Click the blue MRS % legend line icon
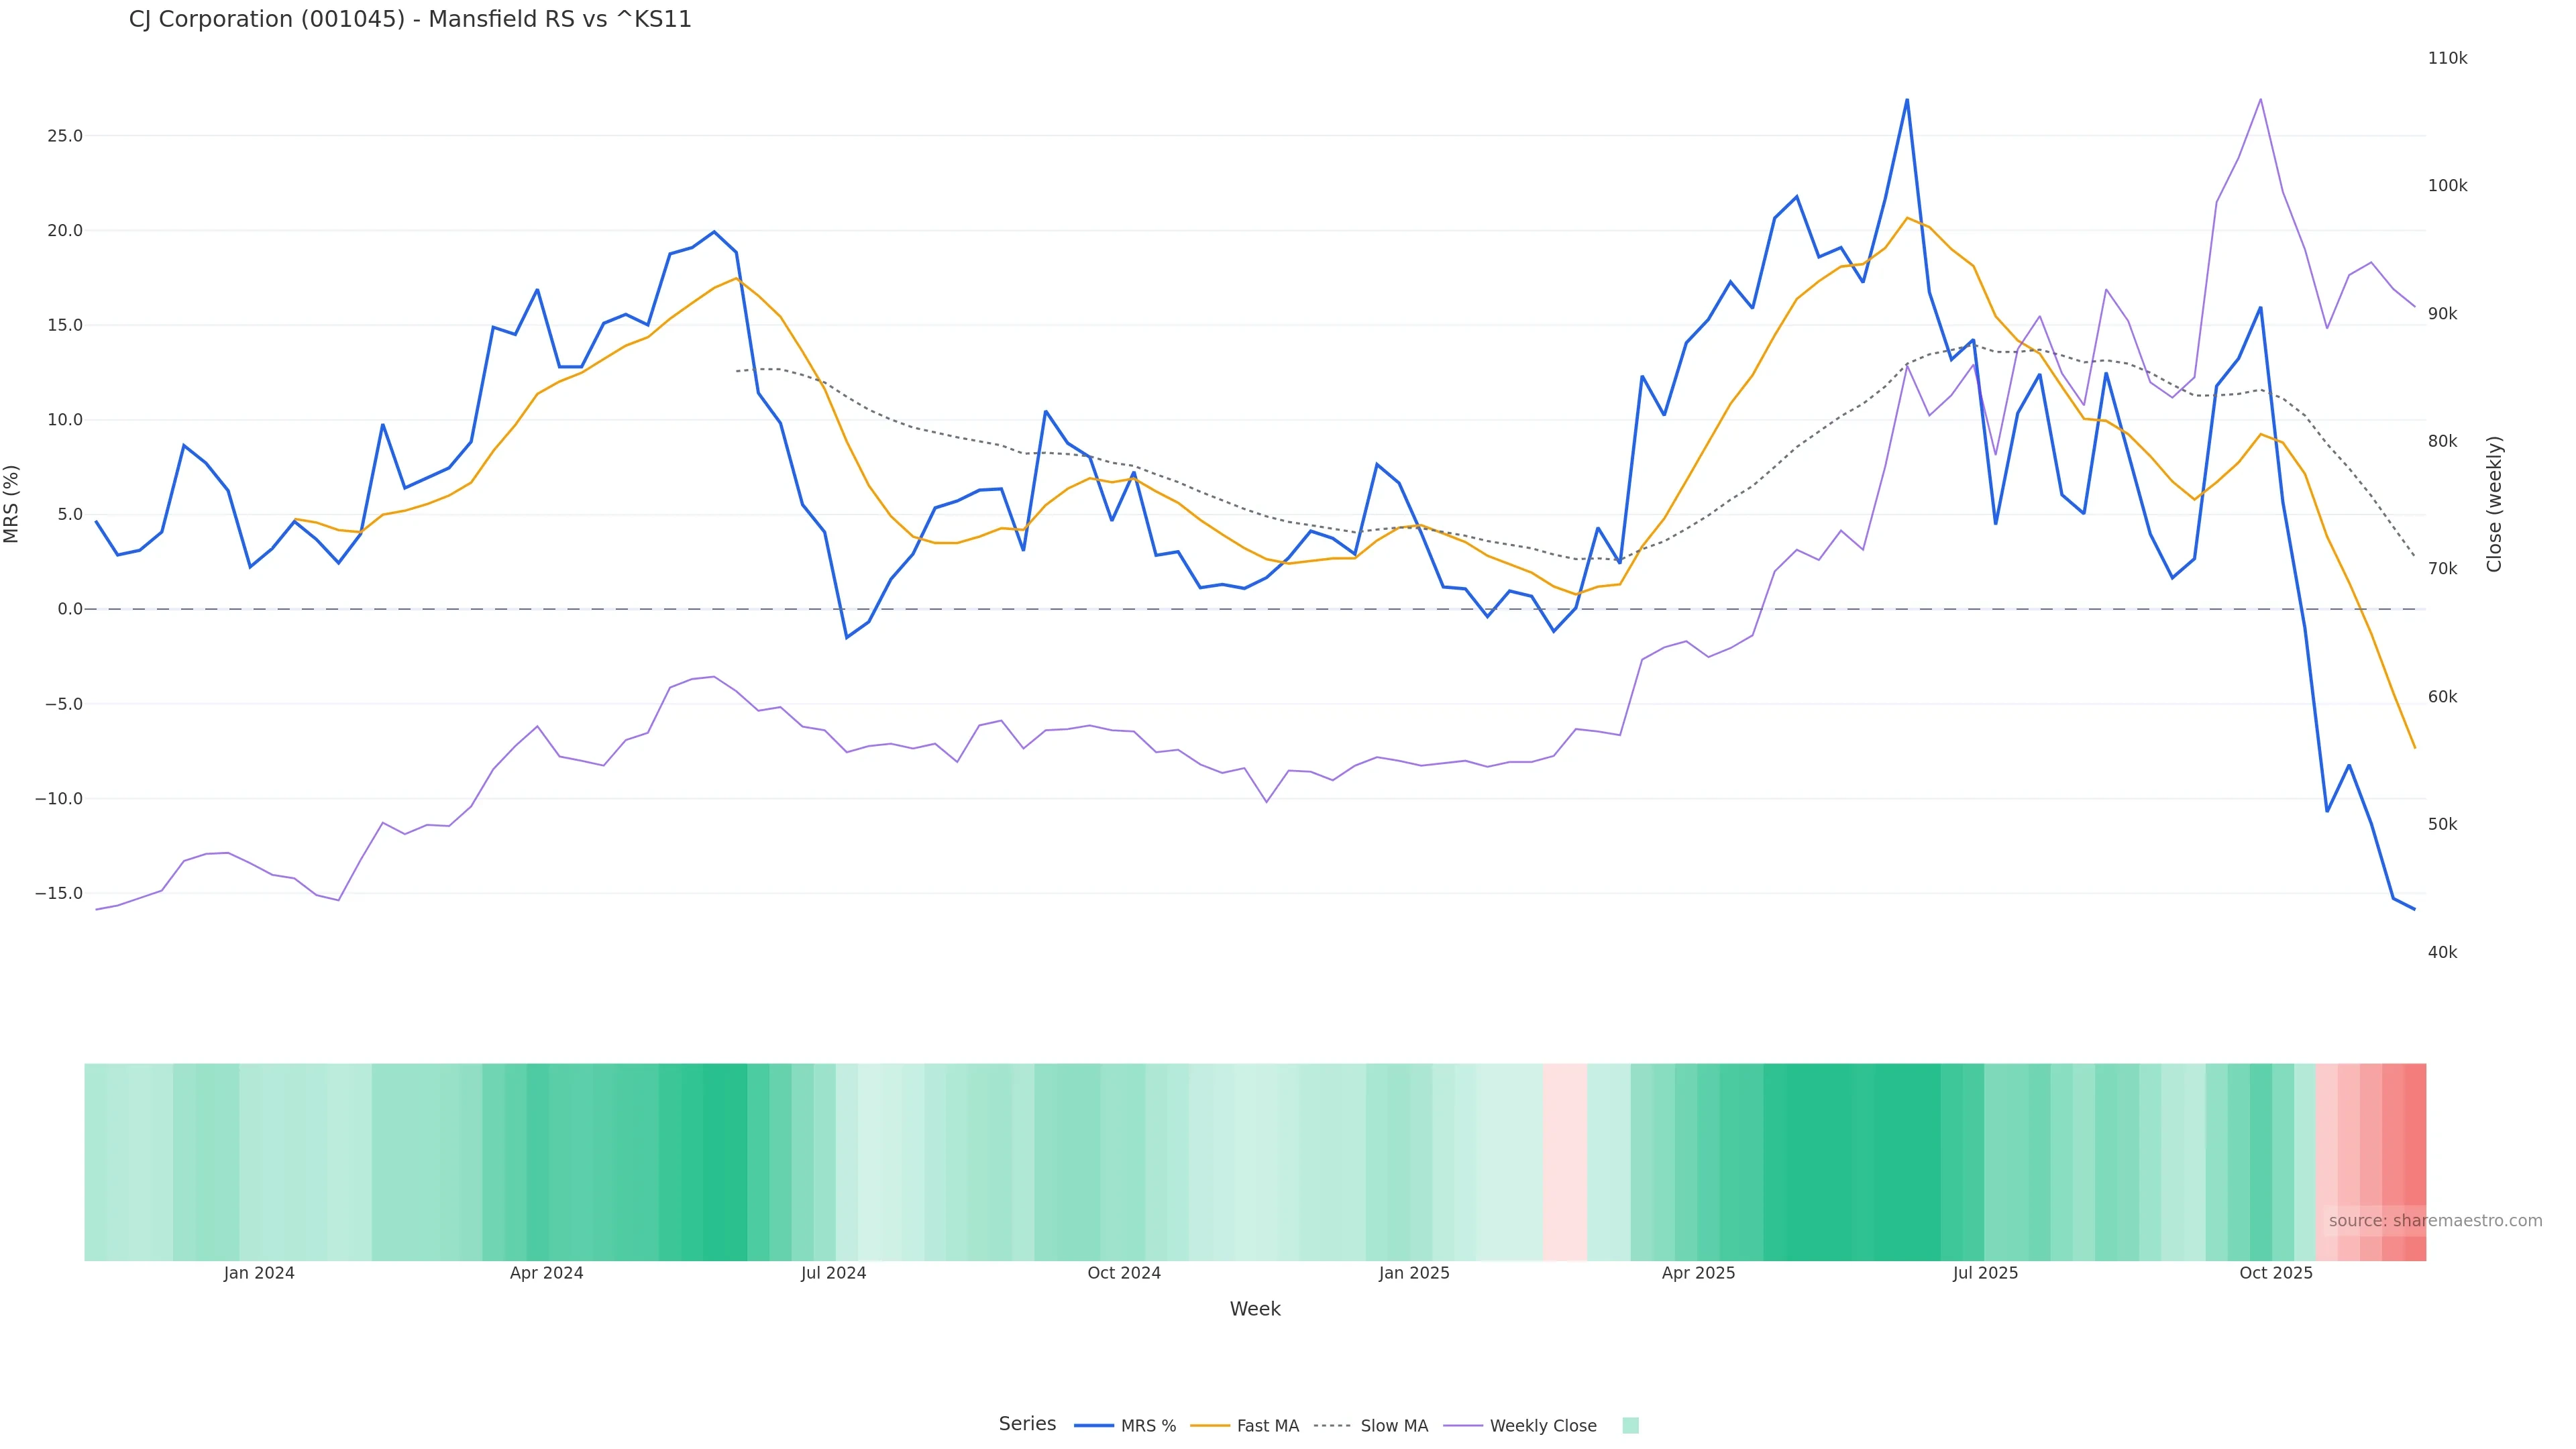Image resolution: width=2576 pixels, height=1449 pixels. click(x=1094, y=1426)
